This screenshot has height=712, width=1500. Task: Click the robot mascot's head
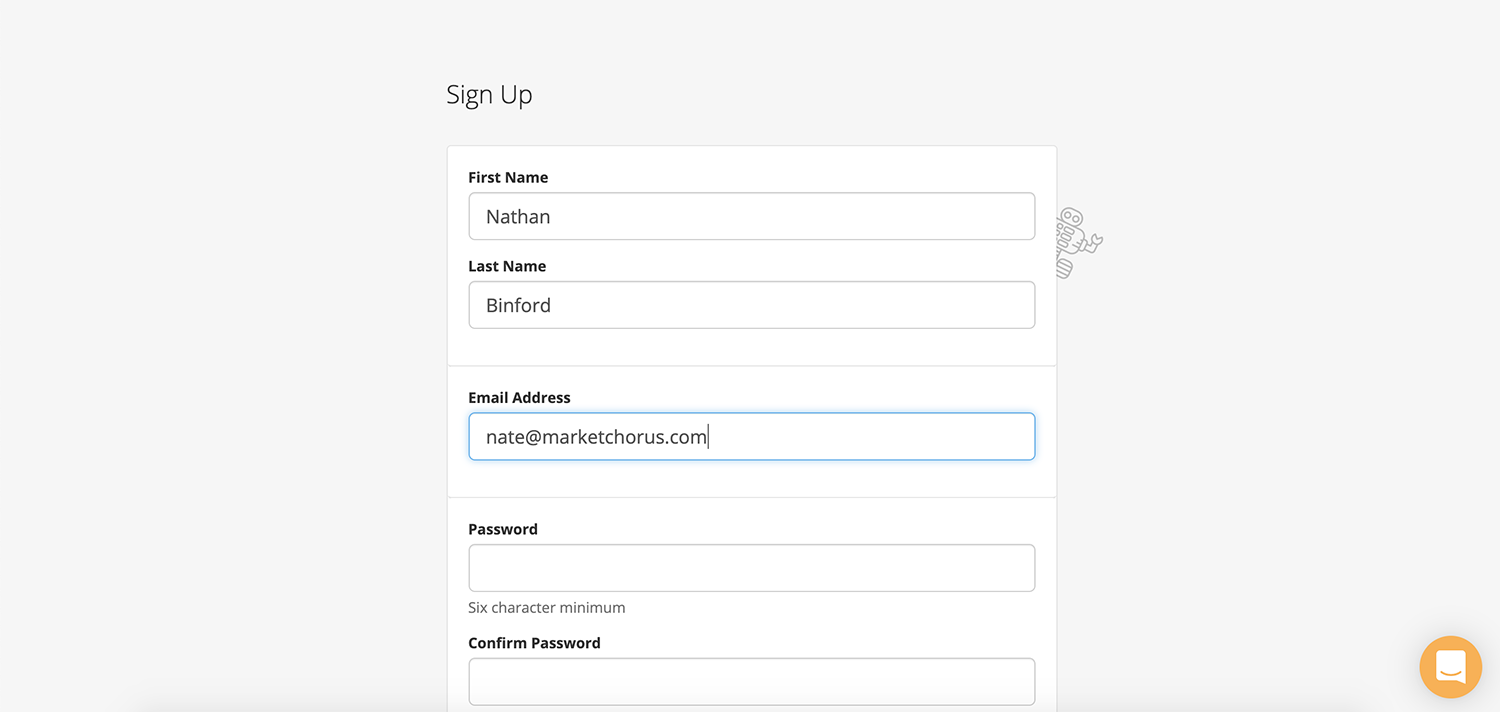(1071, 217)
